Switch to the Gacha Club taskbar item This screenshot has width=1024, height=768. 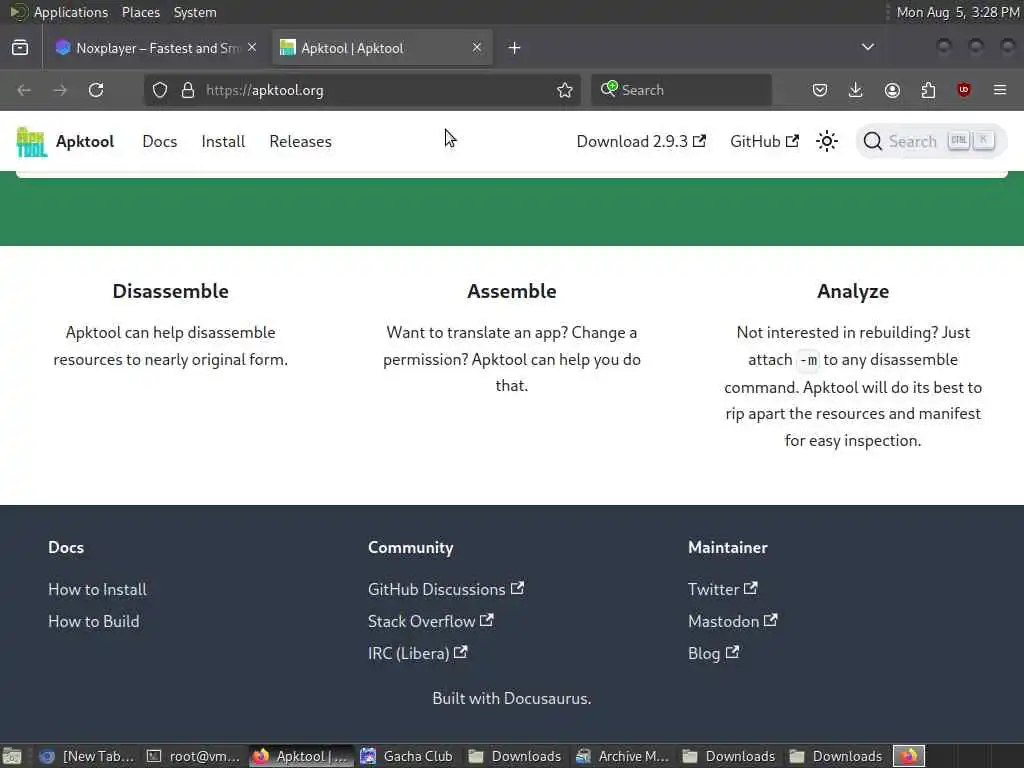coord(407,756)
